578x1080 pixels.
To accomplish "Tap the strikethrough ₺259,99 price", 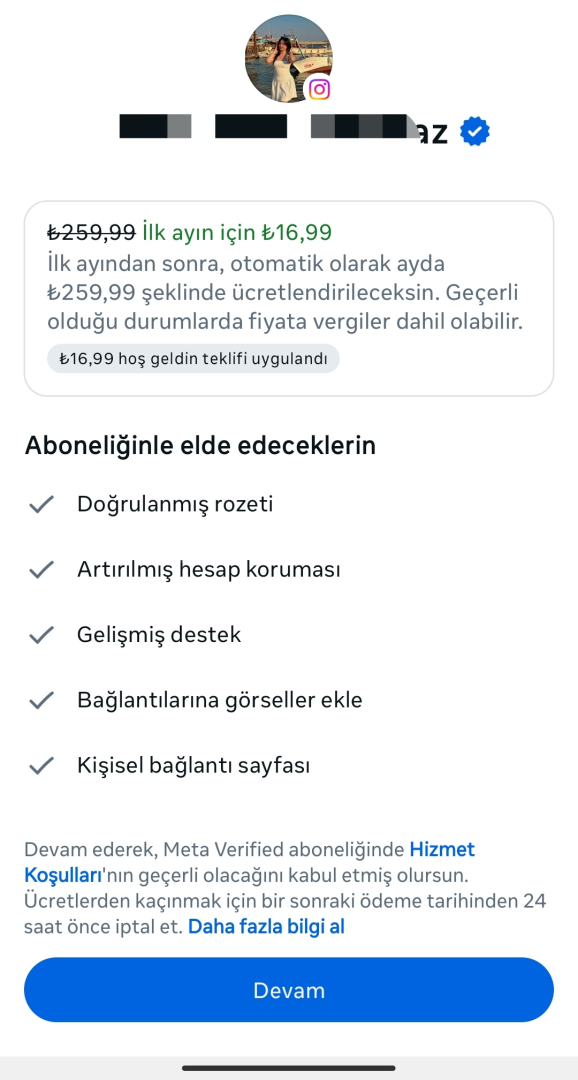I will click(x=91, y=232).
